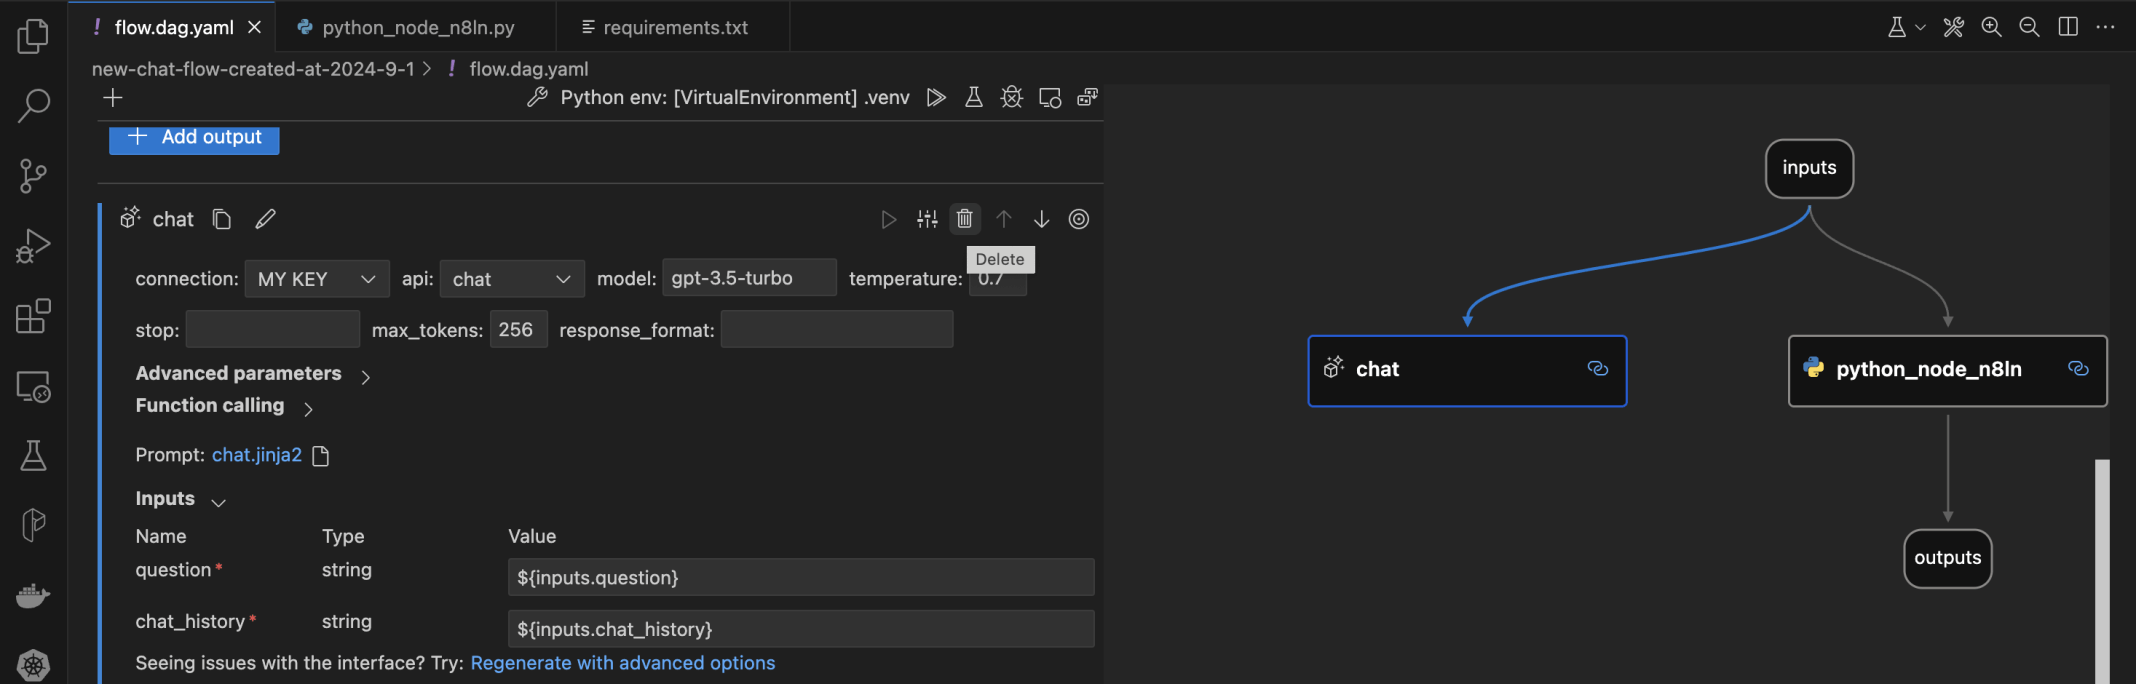The height and width of the screenshot is (684, 2136).
Task: Open Source Control in activity bar
Action: [x=33, y=176]
